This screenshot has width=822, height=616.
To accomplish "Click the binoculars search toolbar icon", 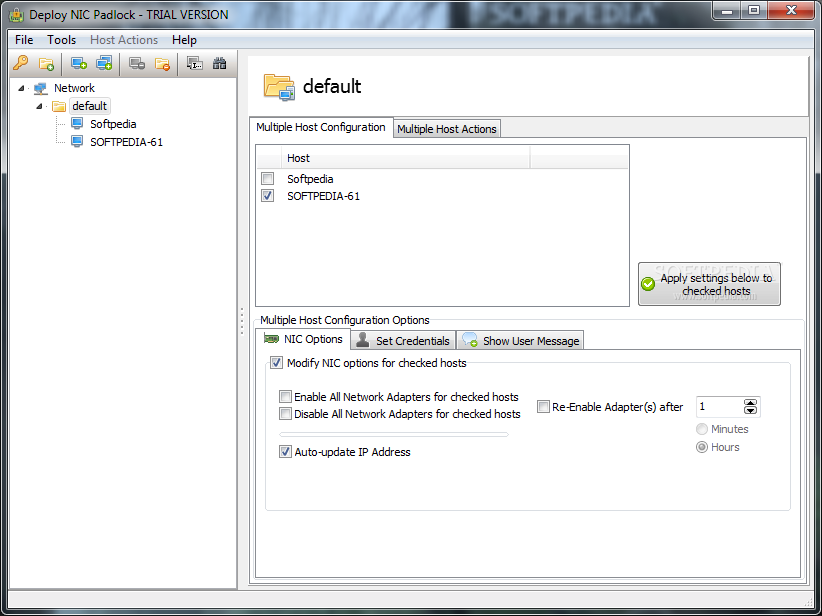I will click(220, 64).
